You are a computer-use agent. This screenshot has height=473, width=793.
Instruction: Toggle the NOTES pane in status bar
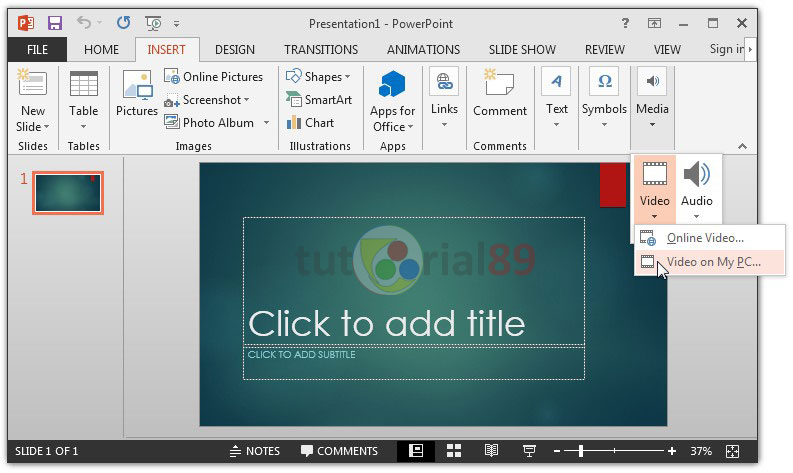coord(254,451)
